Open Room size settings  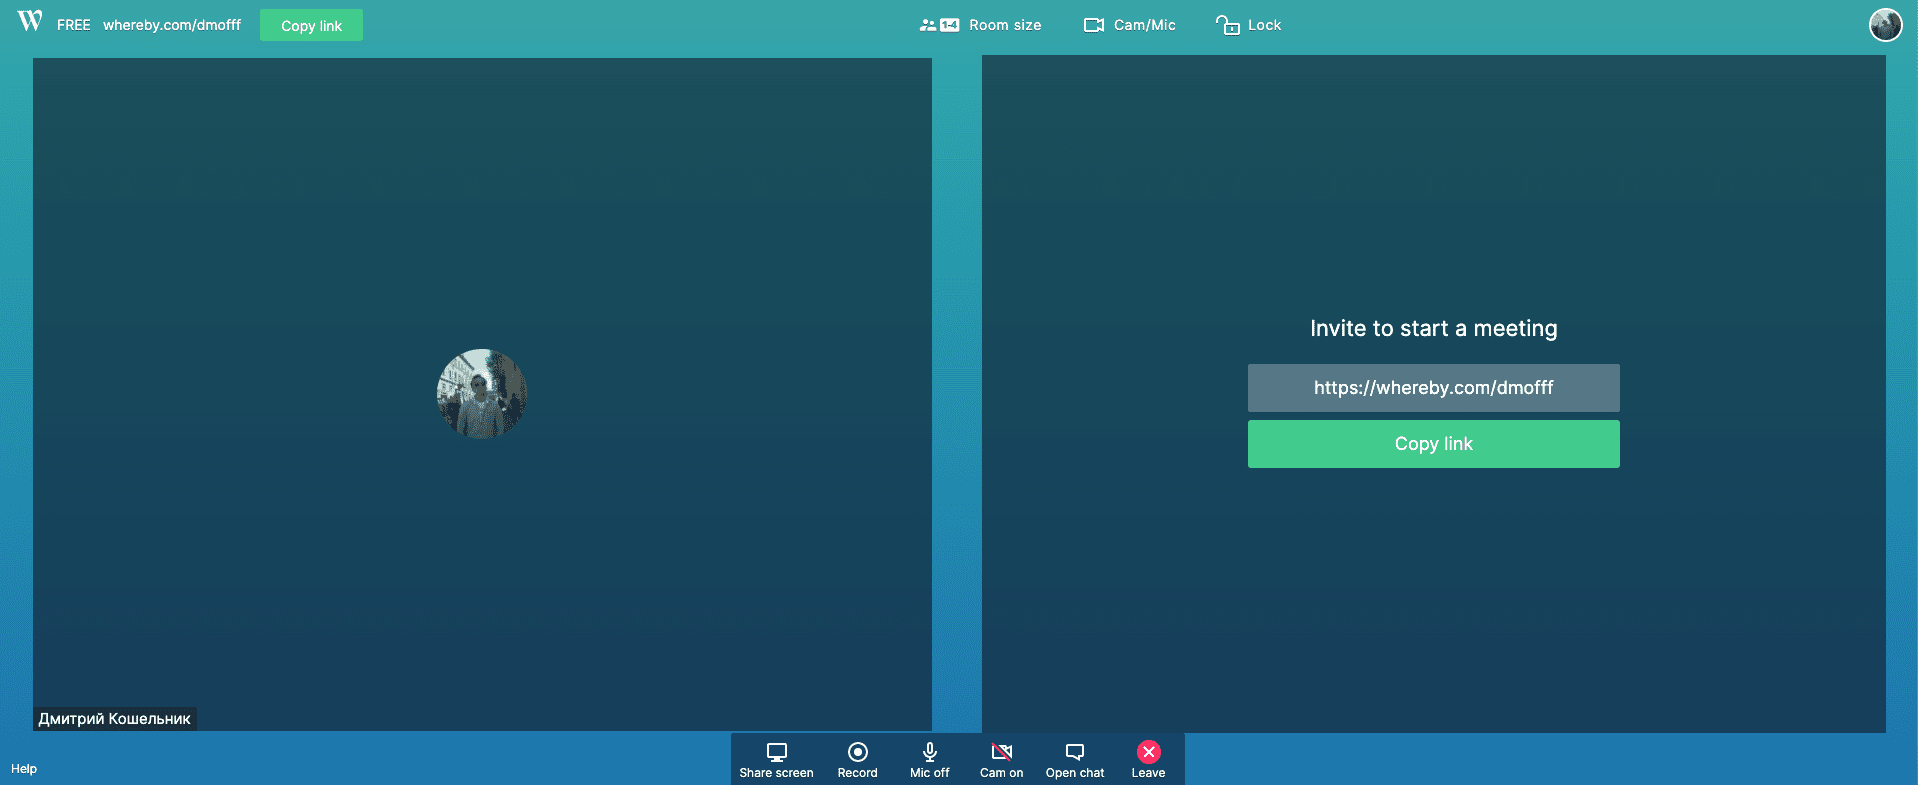[x=980, y=25]
